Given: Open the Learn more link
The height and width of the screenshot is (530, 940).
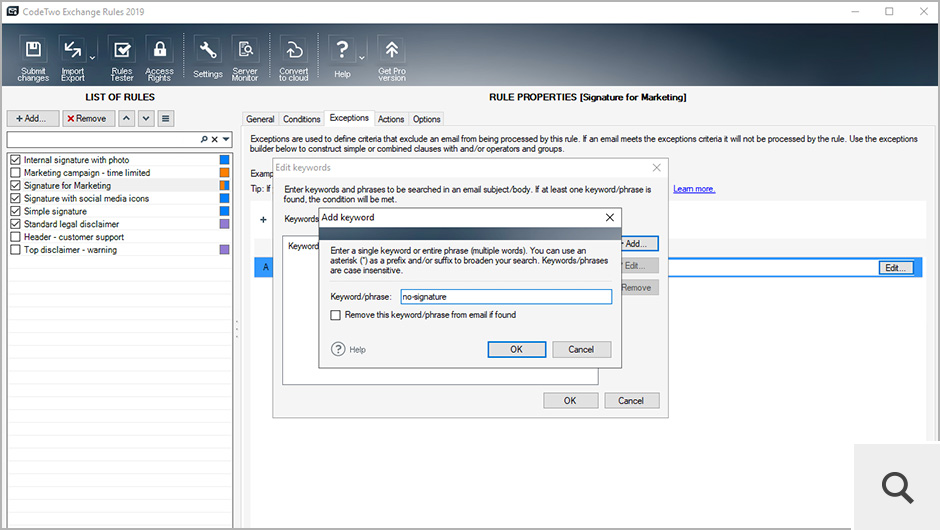Looking at the screenshot, I should click(x=694, y=189).
